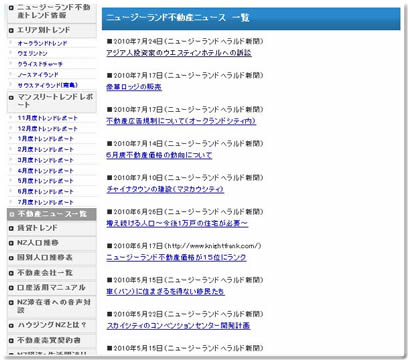Open the マンスリートレンドレポート section heading
Image resolution: width=408 pixels, height=360 pixels.
[52, 101]
